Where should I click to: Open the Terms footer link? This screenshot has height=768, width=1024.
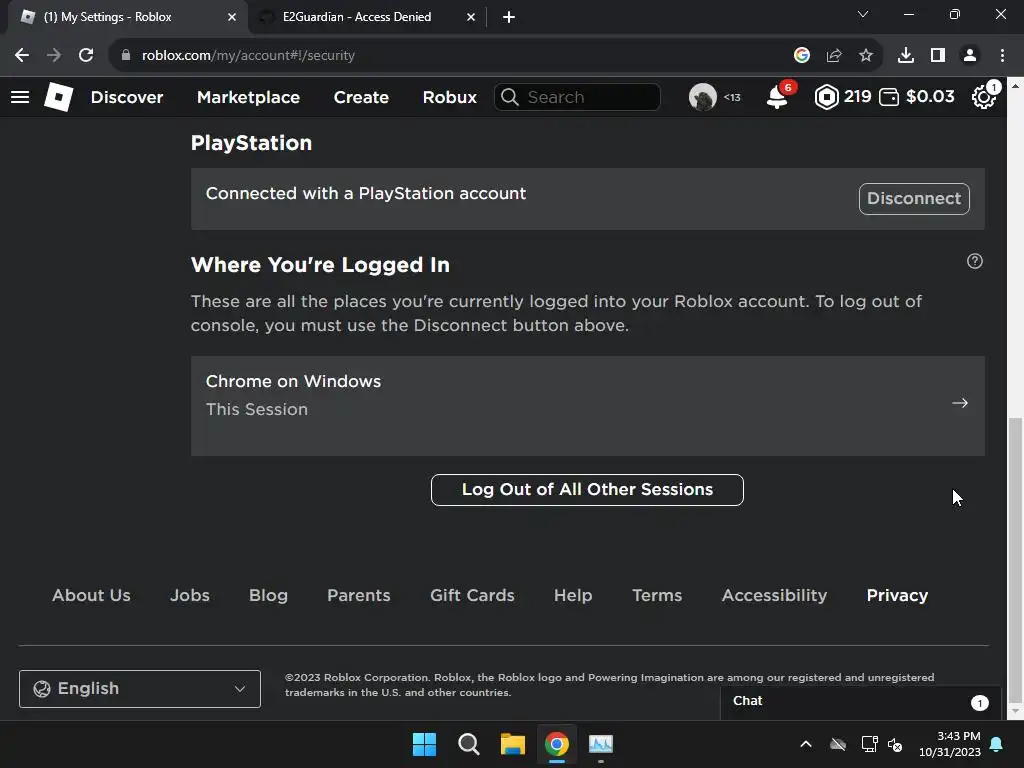point(657,596)
